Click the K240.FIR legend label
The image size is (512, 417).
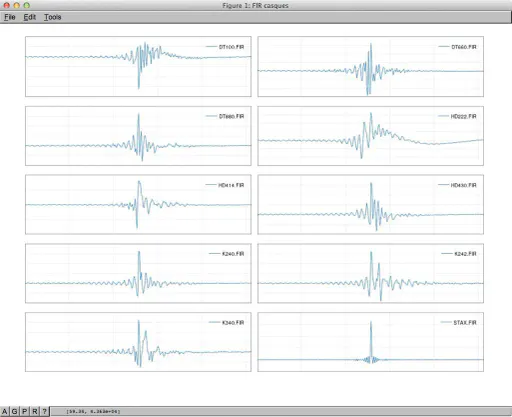pyautogui.click(x=233, y=254)
